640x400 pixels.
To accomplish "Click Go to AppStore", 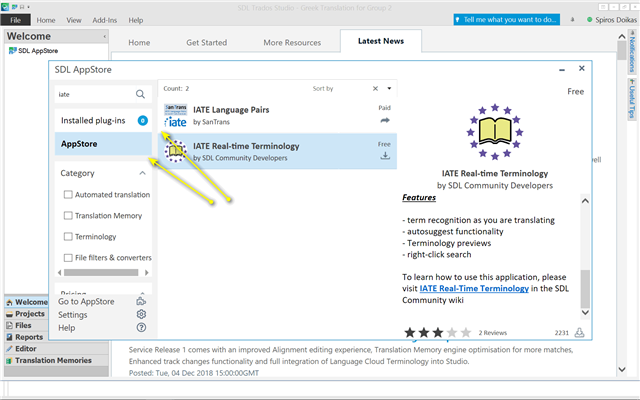I will (86, 302).
